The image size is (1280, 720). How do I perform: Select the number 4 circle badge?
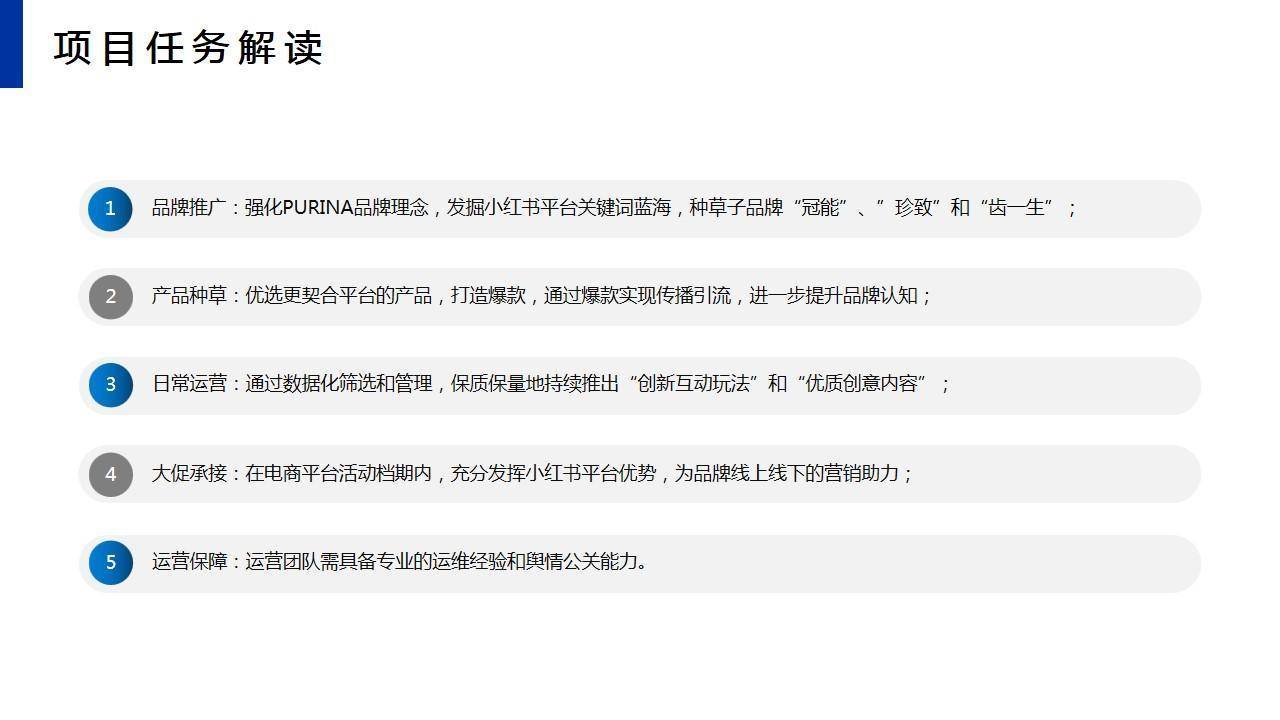click(x=110, y=474)
